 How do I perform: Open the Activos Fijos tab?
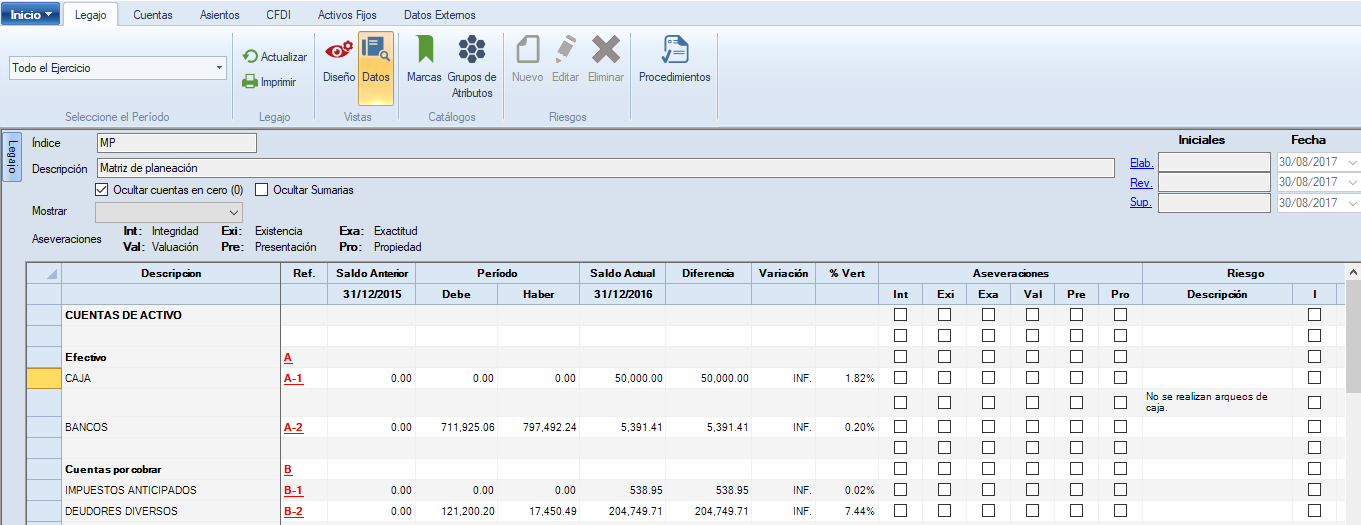[347, 15]
